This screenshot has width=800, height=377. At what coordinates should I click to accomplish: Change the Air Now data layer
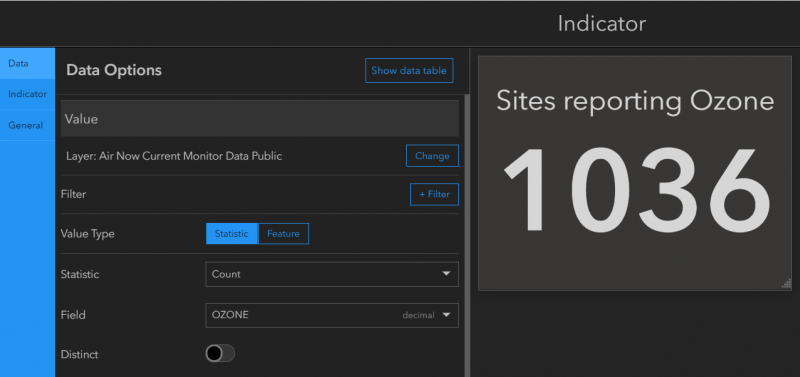pyautogui.click(x=432, y=156)
